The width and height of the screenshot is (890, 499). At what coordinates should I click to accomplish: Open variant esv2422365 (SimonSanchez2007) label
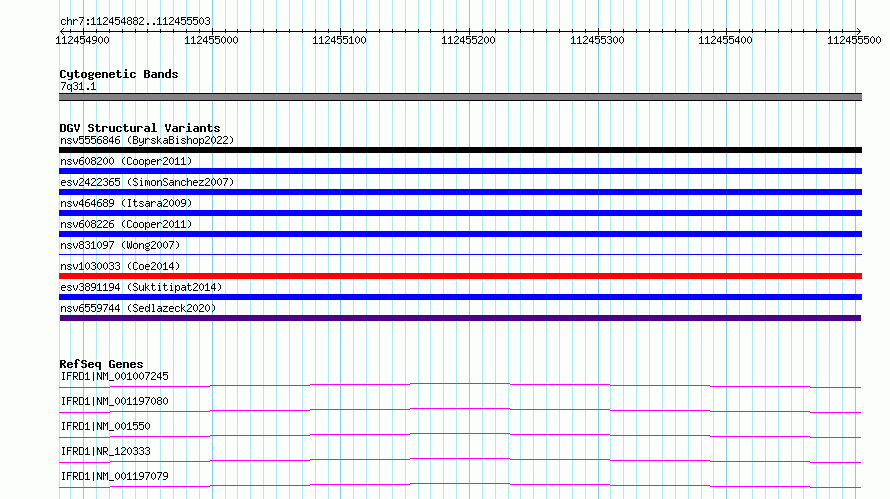pos(147,182)
